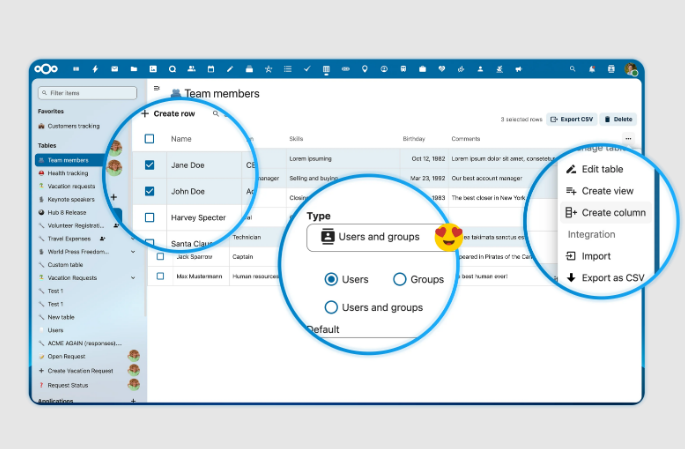Toggle the navigation sidebar icon above title

157,88
